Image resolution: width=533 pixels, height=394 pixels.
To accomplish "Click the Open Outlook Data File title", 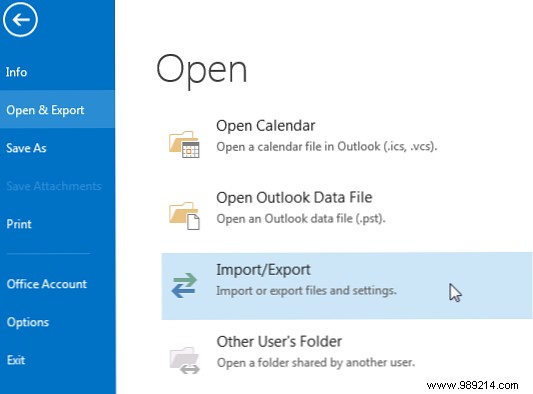I will [294, 198].
